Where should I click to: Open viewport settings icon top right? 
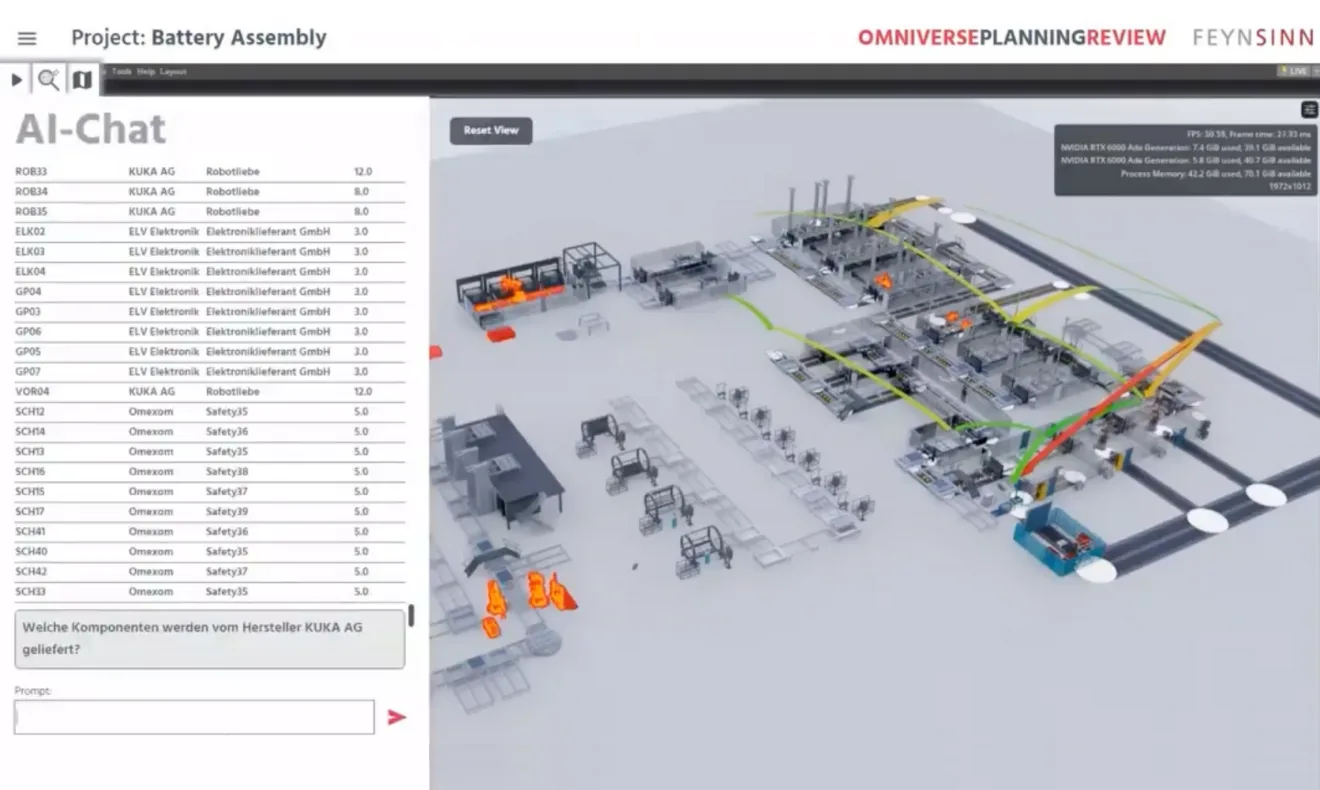[x=1309, y=109]
